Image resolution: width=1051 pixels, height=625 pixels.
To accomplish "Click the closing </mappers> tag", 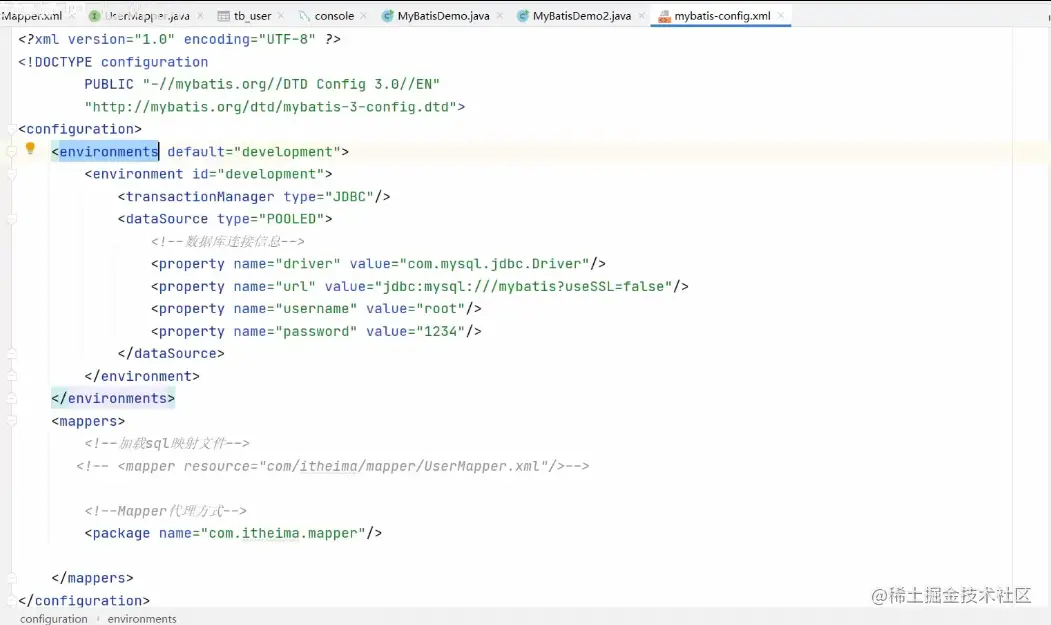I will click(x=92, y=578).
